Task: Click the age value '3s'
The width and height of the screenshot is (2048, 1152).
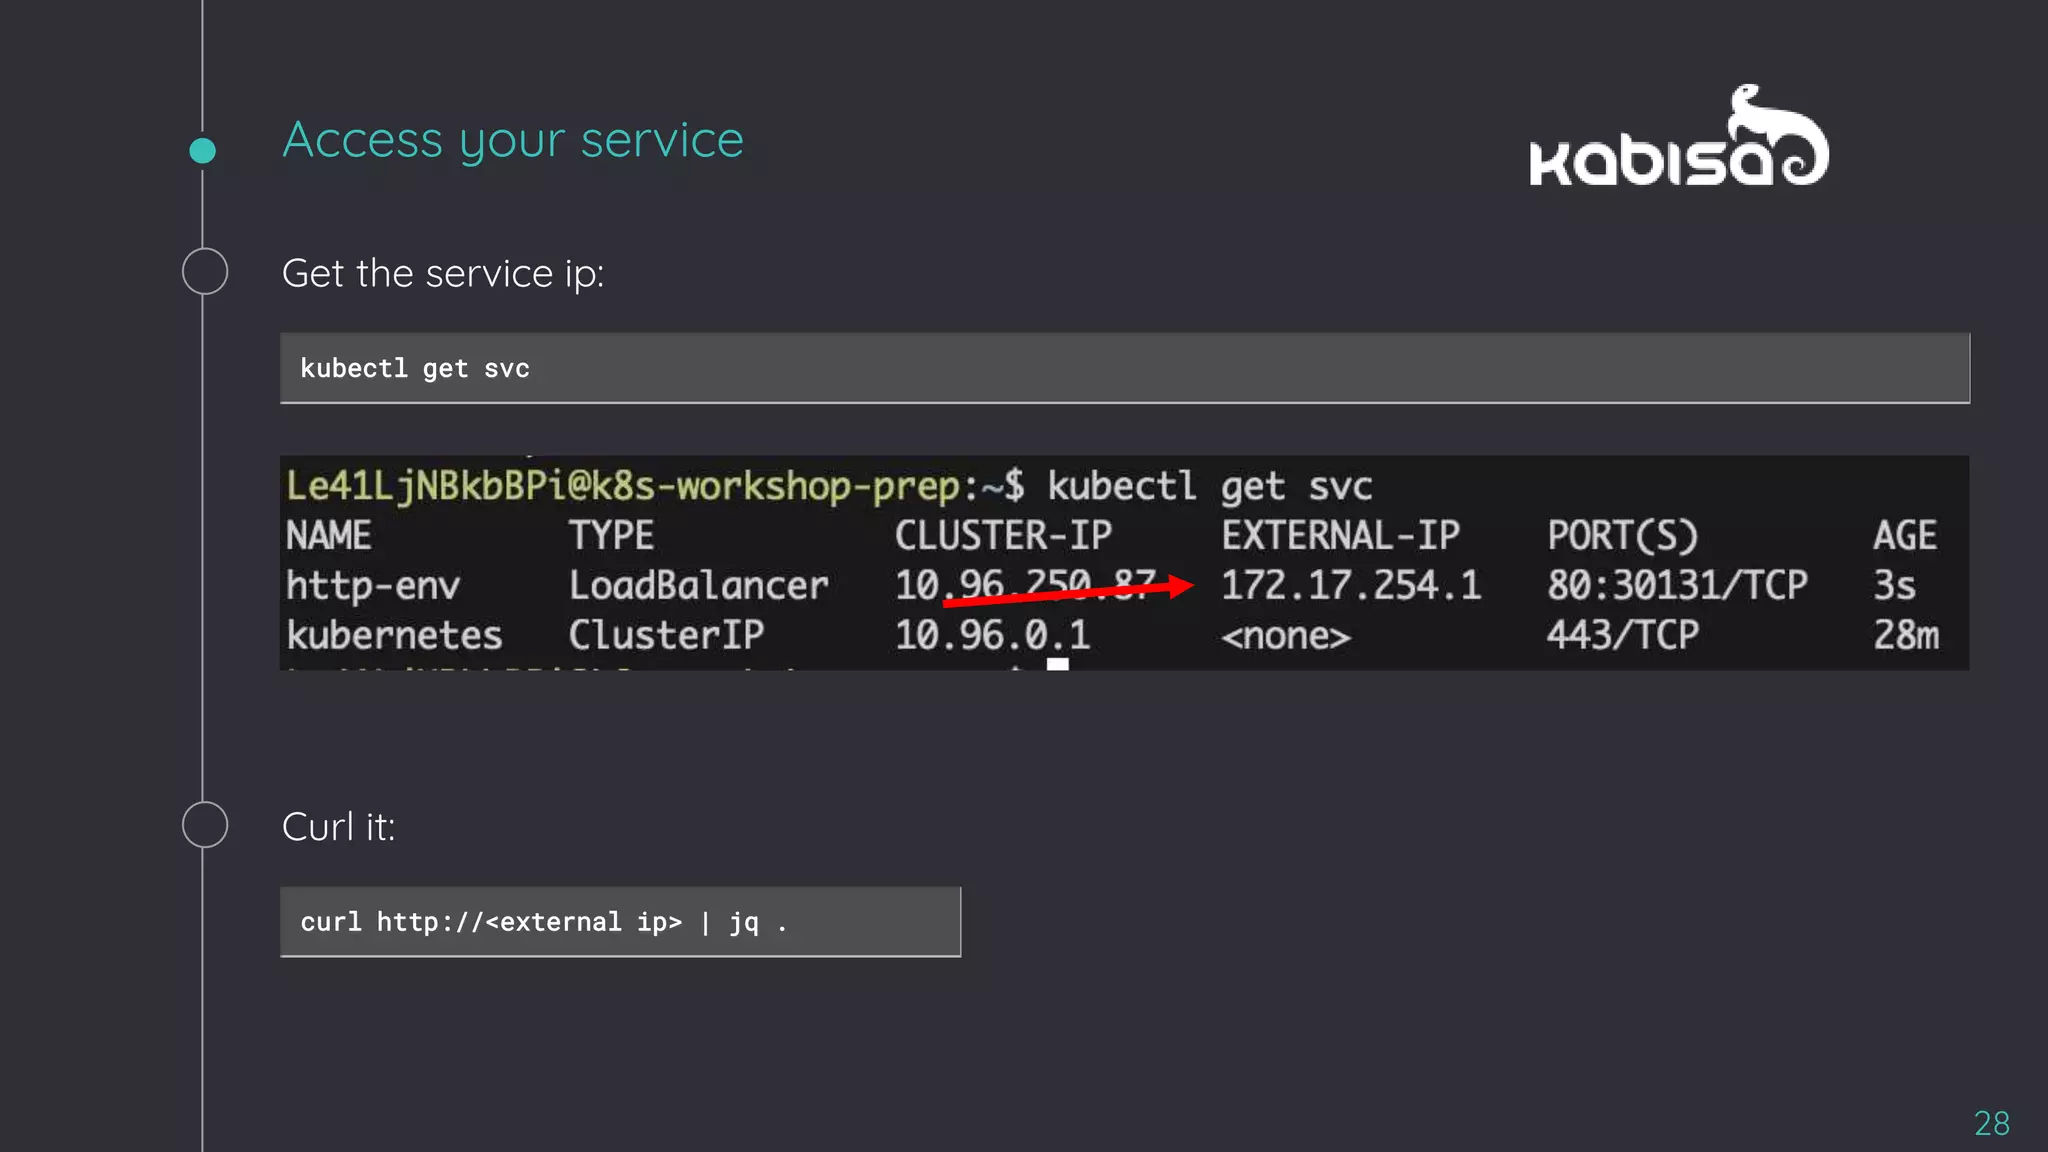Action: pyautogui.click(x=1894, y=586)
